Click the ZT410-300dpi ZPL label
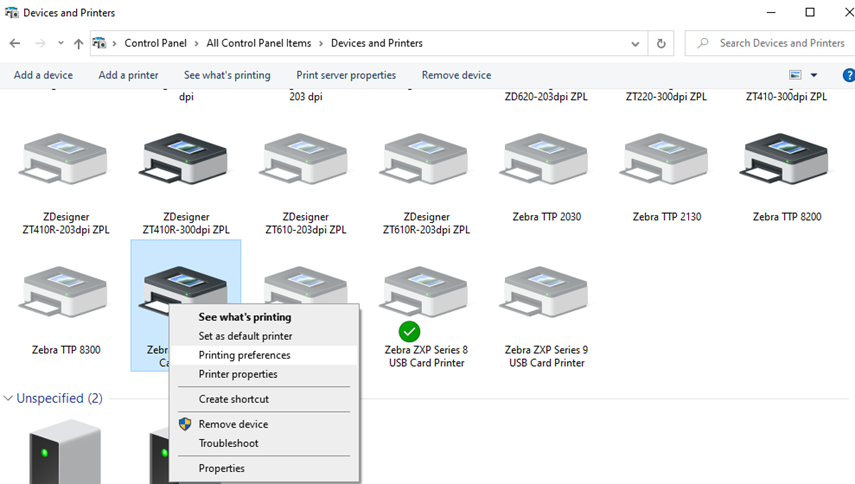This screenshot has height=484, width=855. pyautogui.click(x=786, y=96)
